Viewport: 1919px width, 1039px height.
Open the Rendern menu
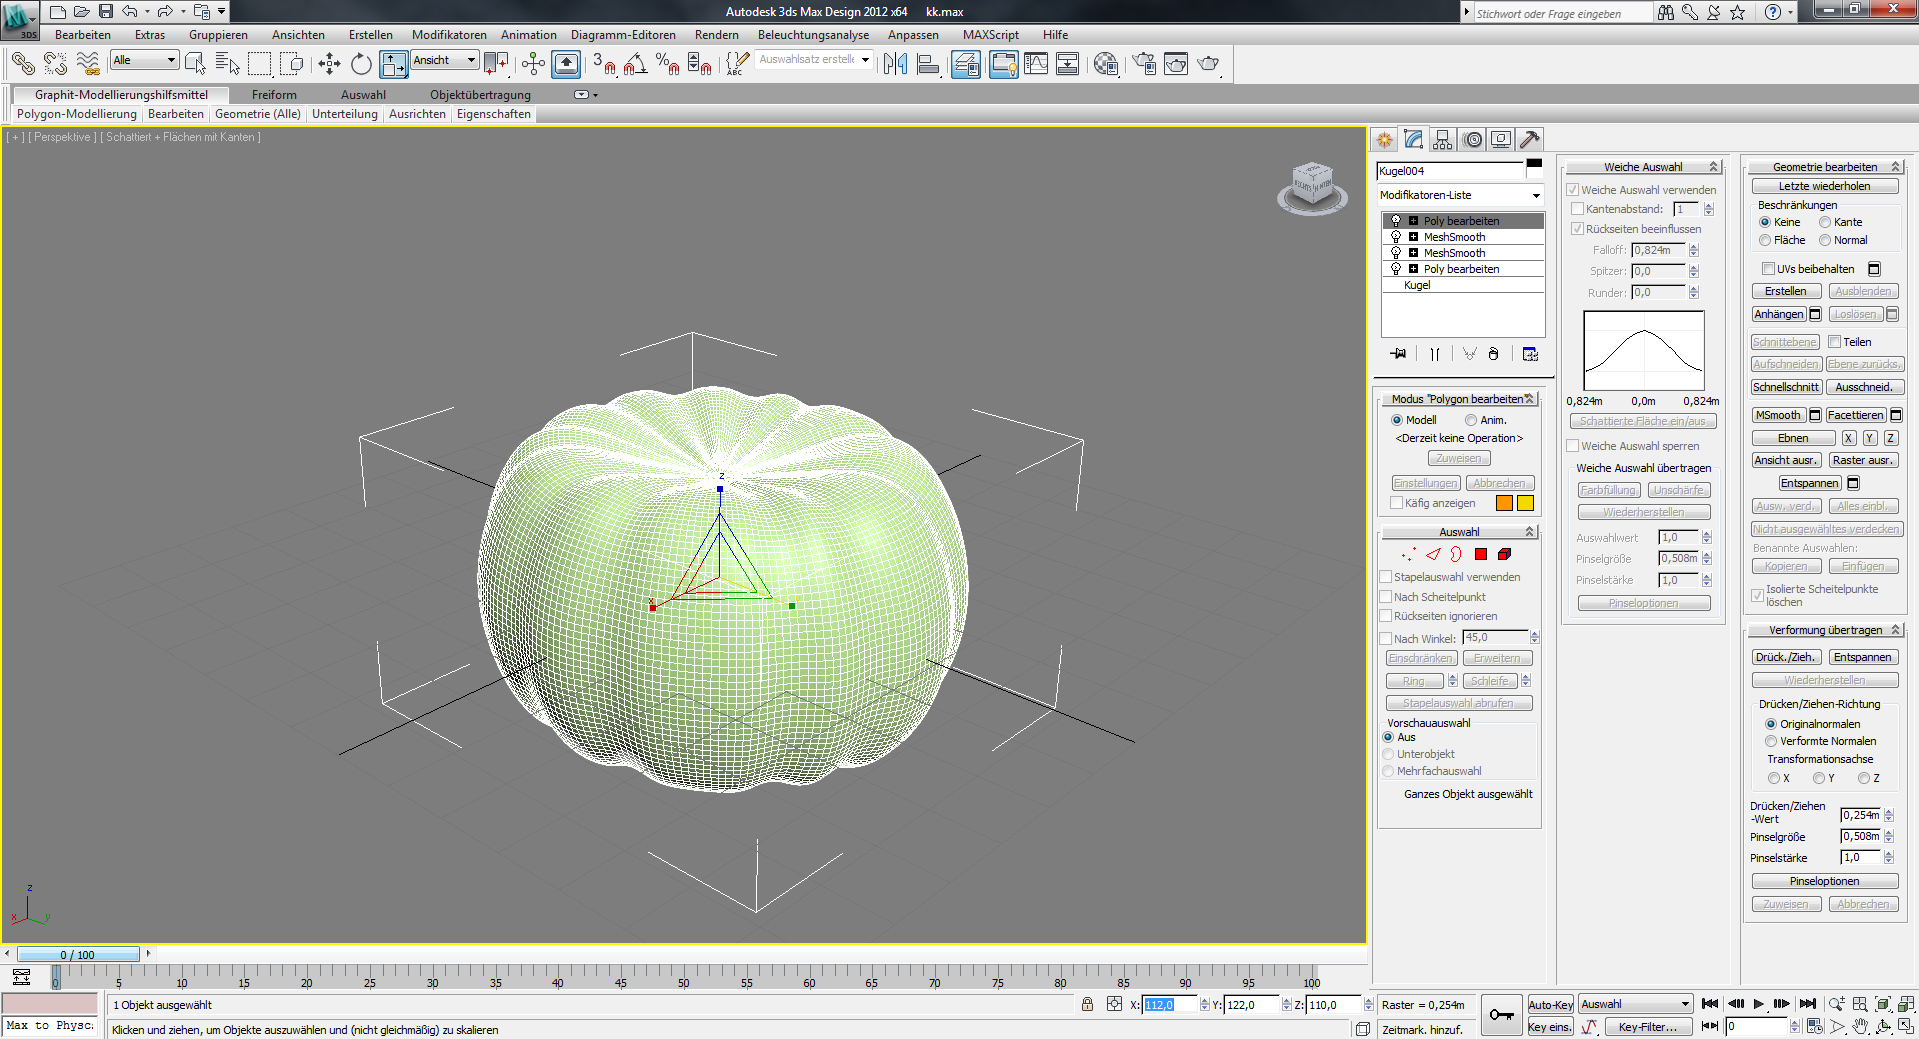tap(717, 35)
